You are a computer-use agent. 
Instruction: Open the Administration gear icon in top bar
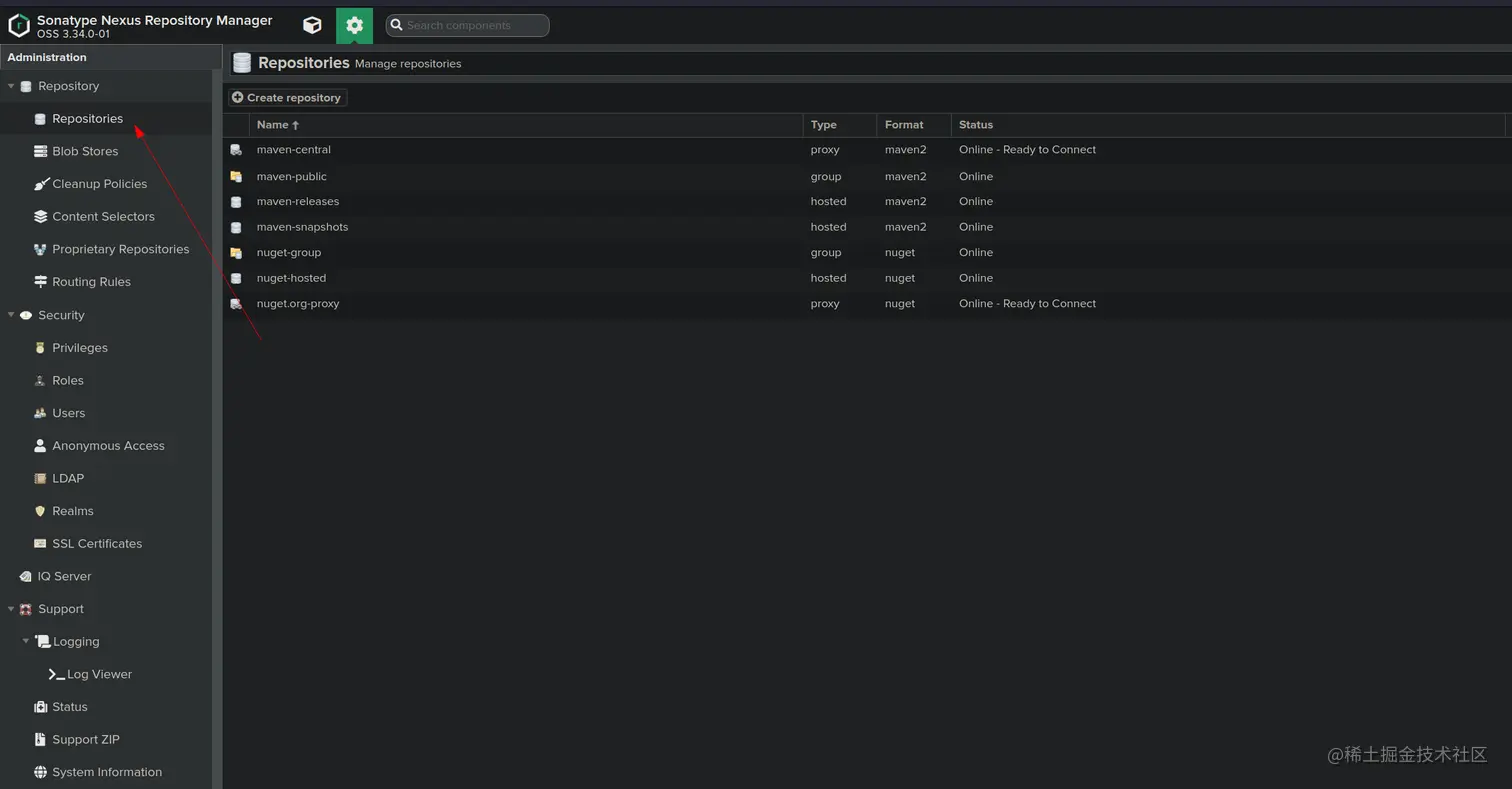(355, 25)
